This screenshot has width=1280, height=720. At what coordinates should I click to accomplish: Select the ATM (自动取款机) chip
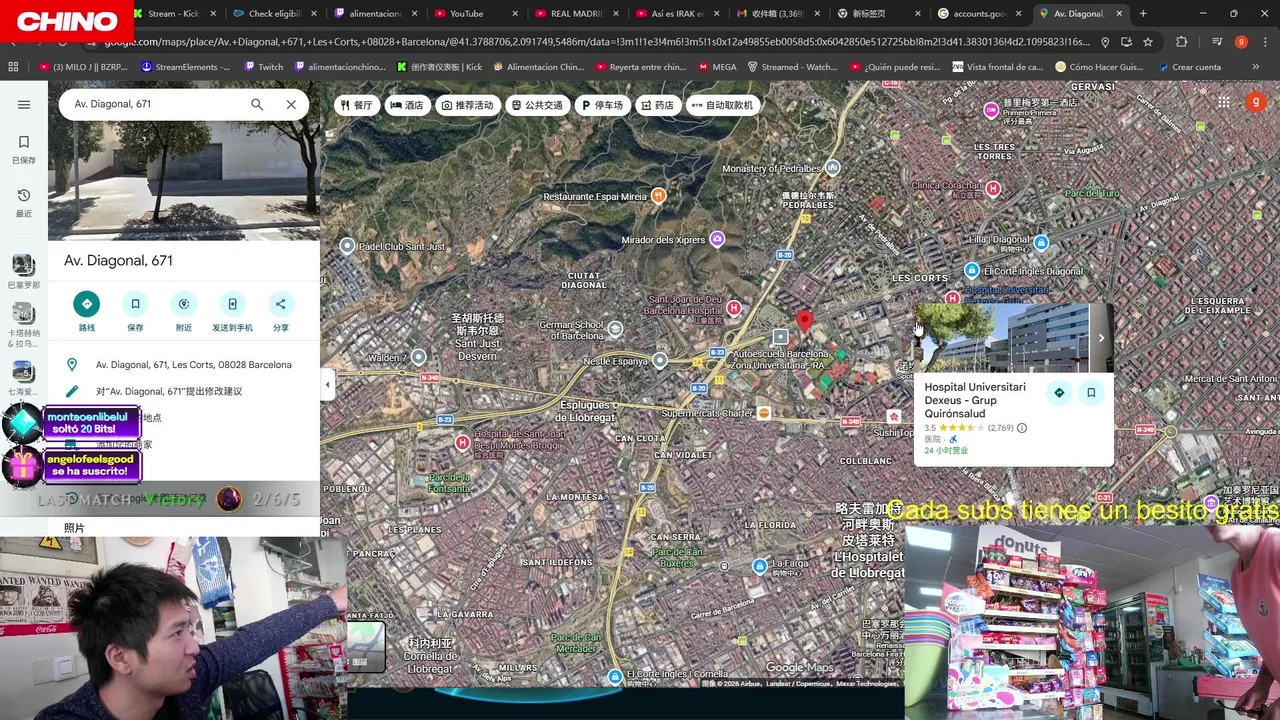tap(723, 105)
